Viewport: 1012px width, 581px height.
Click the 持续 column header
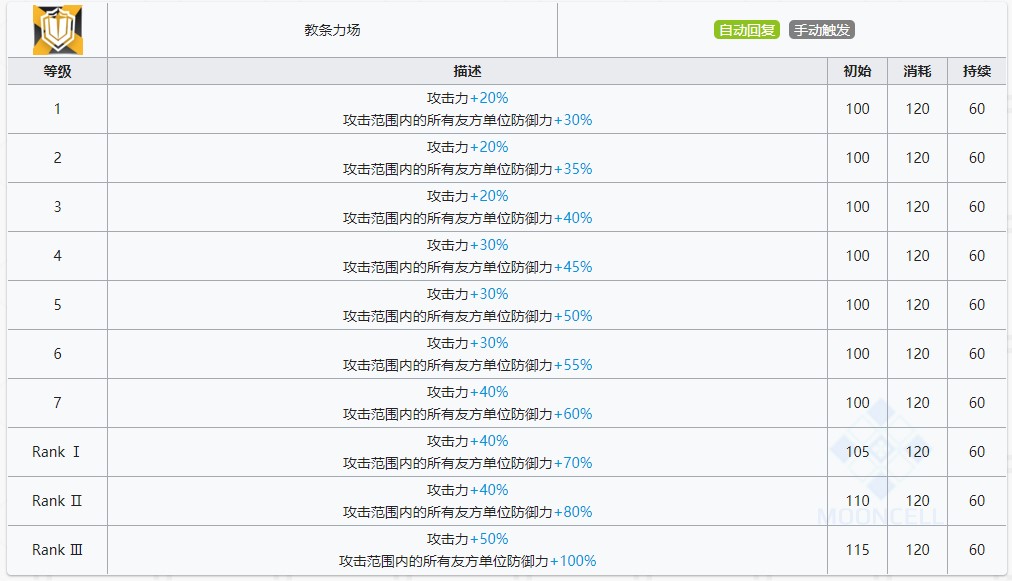tap(976, 71)
